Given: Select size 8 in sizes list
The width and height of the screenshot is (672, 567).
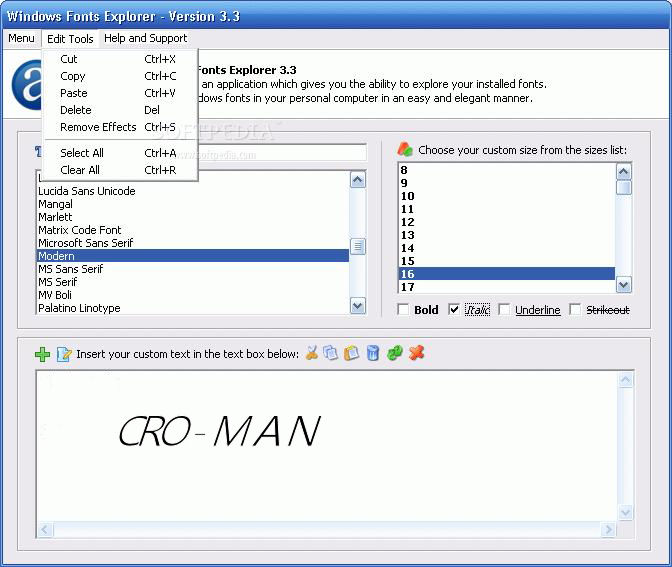Looking at the screenshot, I should (x=507, y=170).
